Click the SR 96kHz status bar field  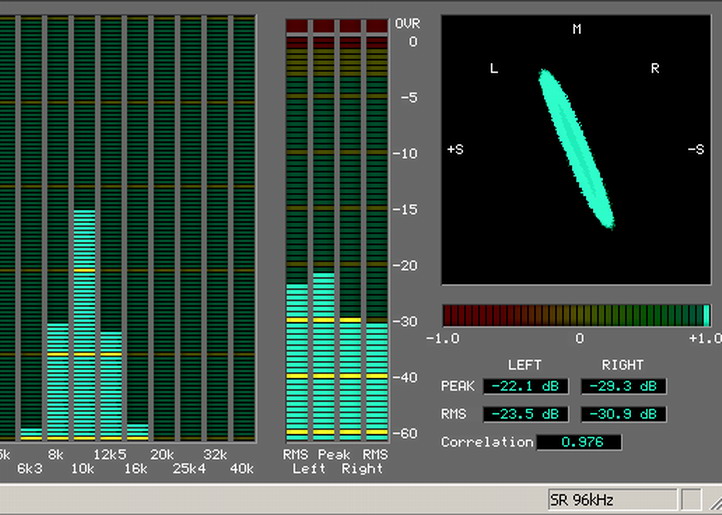[x=611, y=498]
